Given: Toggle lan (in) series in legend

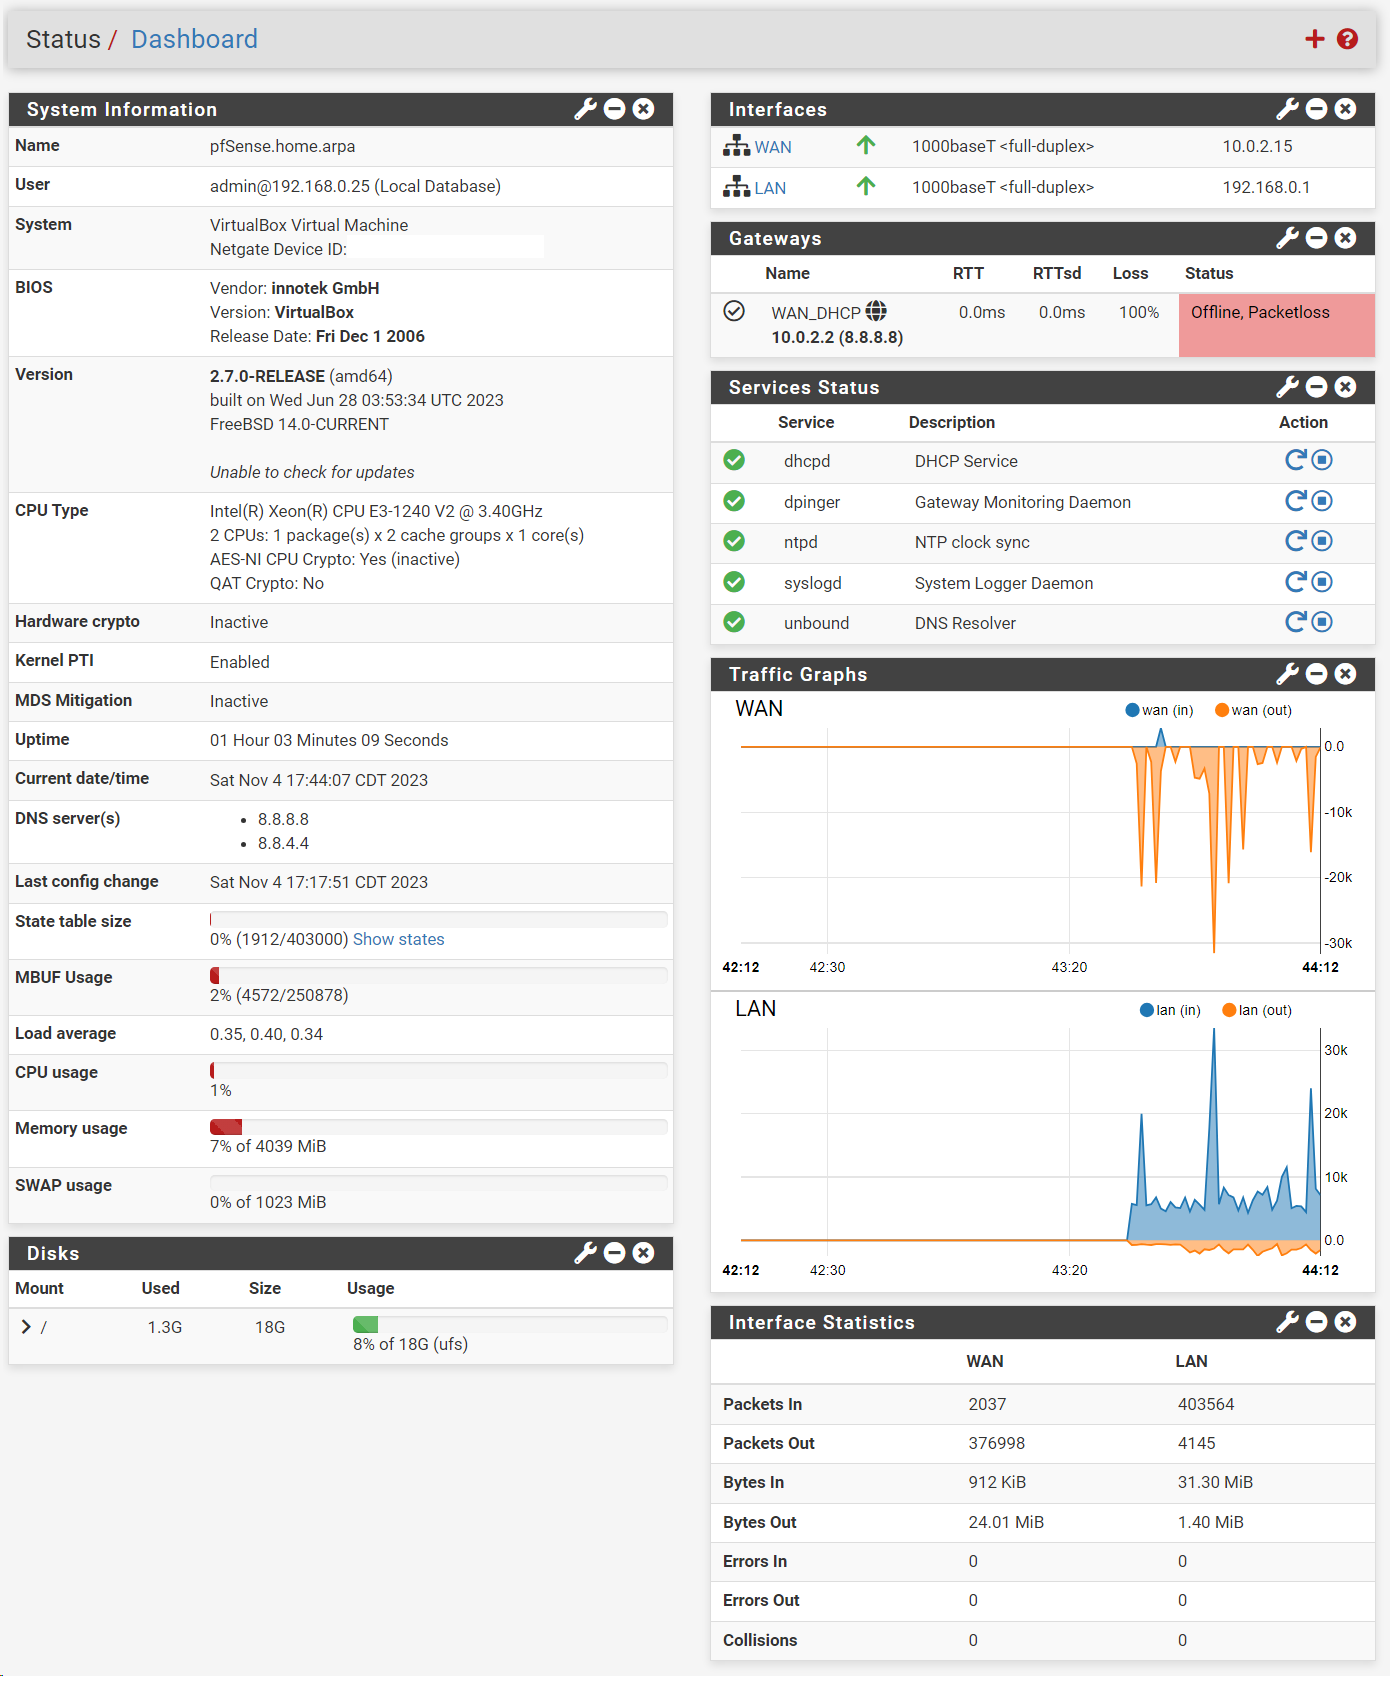Looking at the screenshot, I should tap(1170, 1010).
